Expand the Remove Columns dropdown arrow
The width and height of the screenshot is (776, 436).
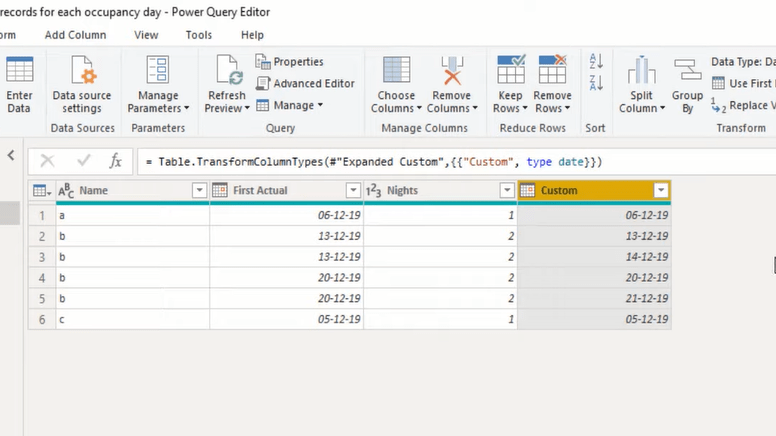[475, 108]
